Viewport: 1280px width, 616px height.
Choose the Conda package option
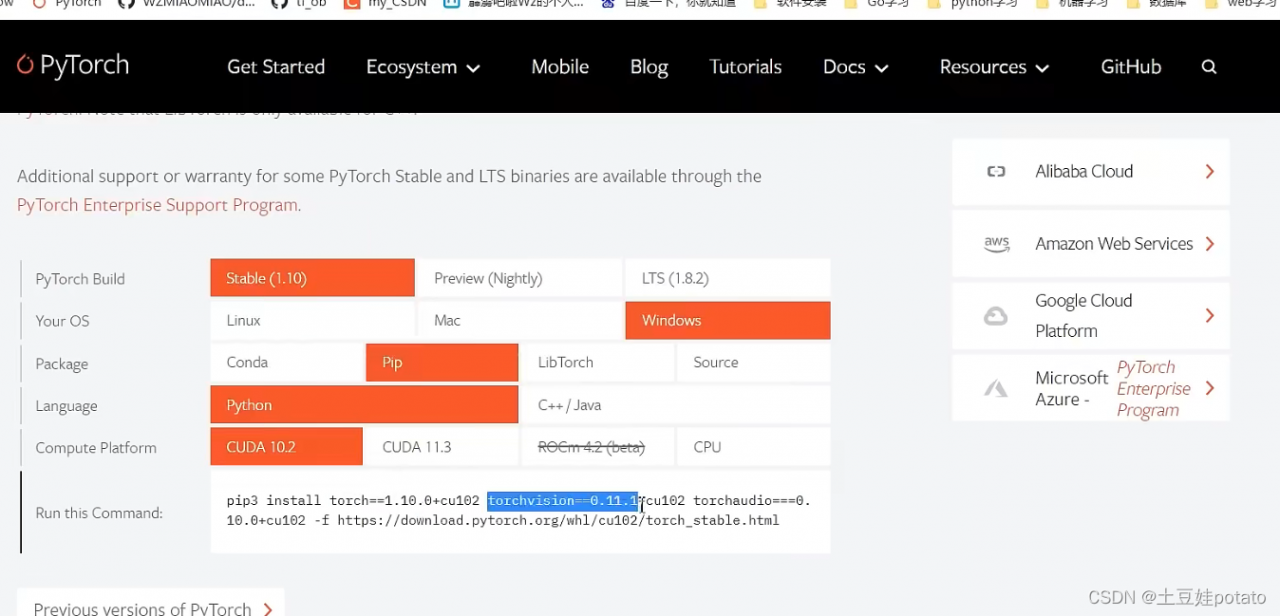(x=287, y=362)
